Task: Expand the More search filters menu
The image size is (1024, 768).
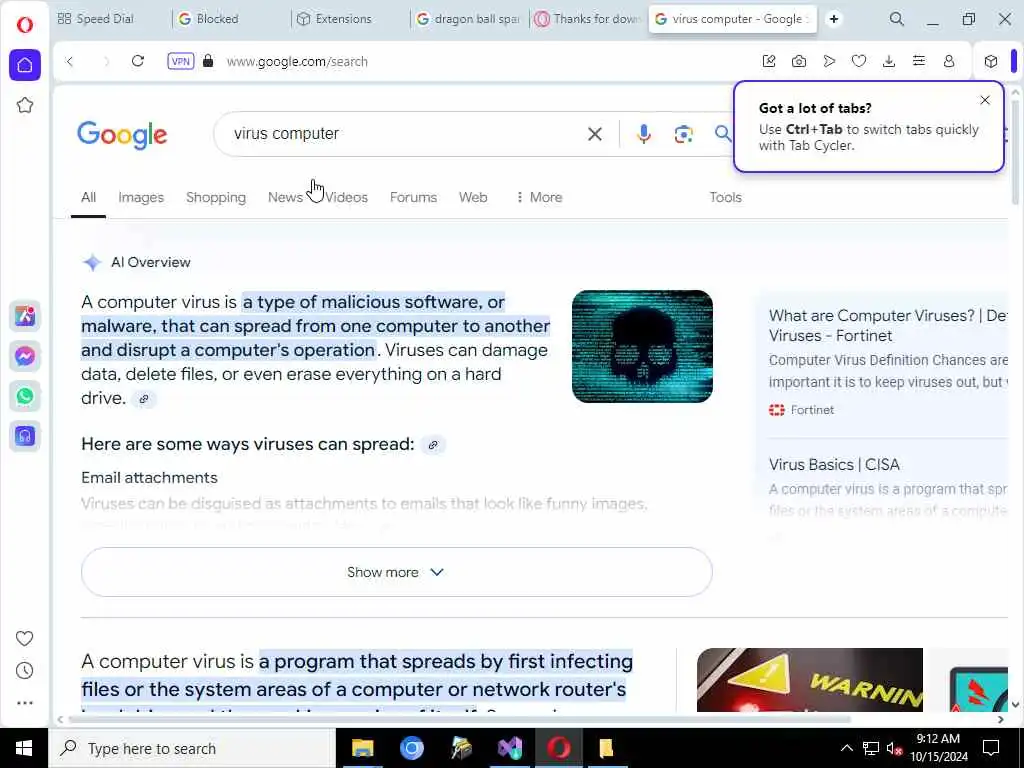Action: pos(539,197)
